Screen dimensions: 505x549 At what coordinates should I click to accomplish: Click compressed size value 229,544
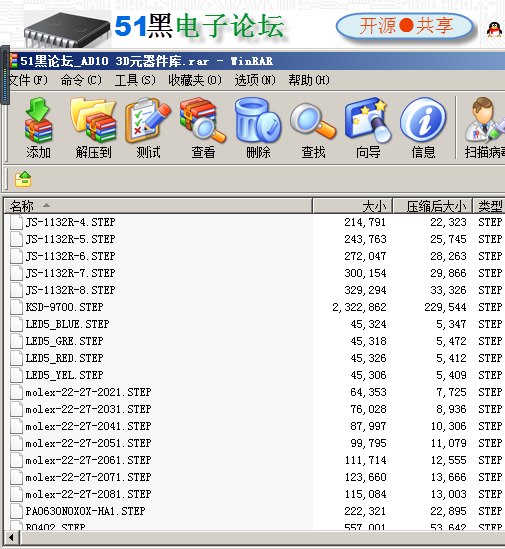pos(445,307)
